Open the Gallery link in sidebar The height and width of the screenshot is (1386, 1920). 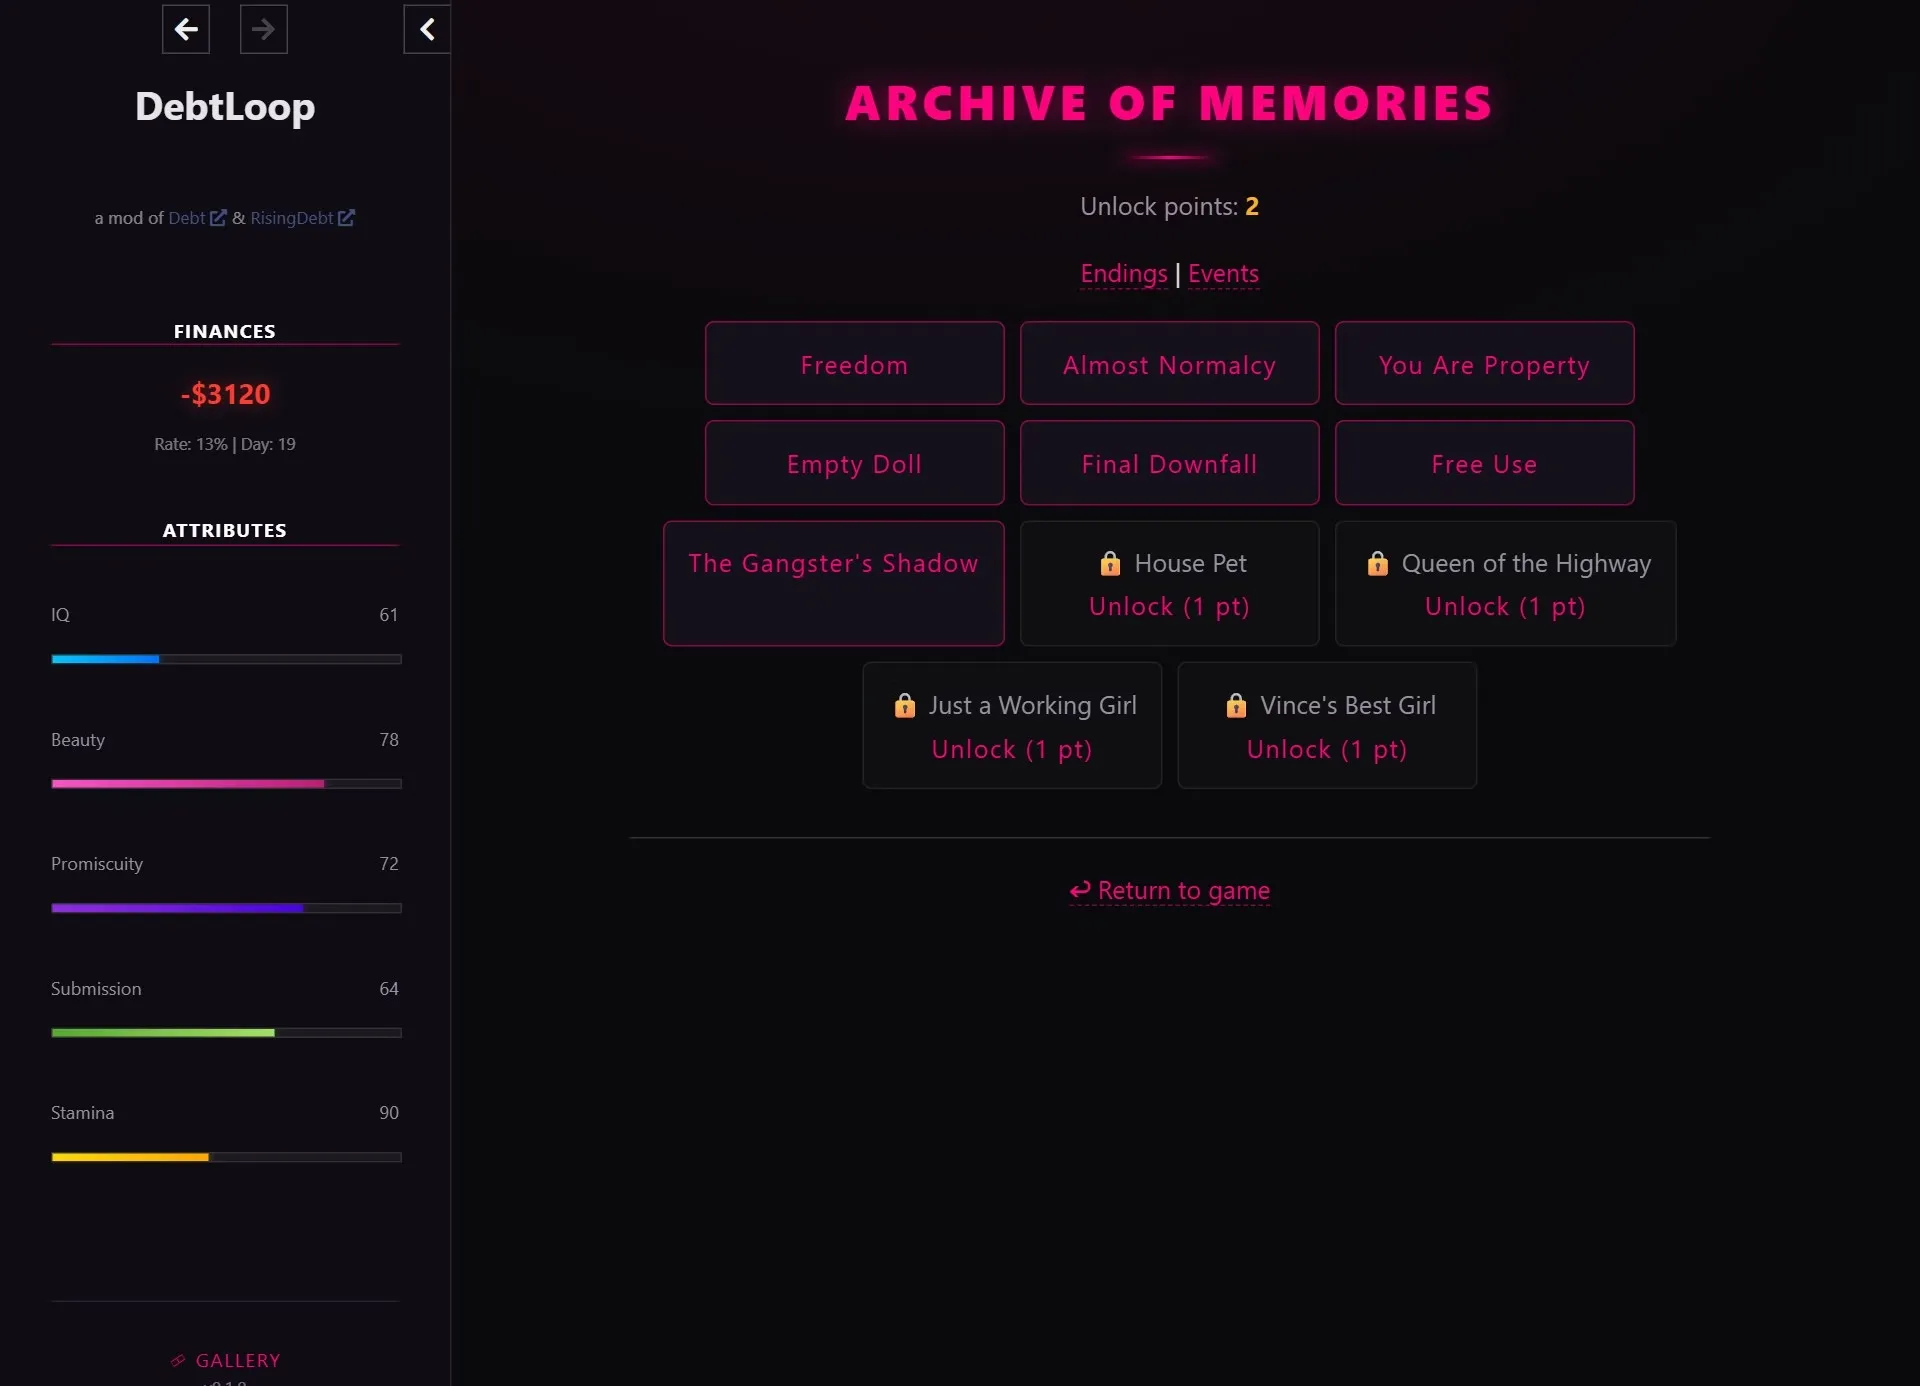tap(225, 1361)
